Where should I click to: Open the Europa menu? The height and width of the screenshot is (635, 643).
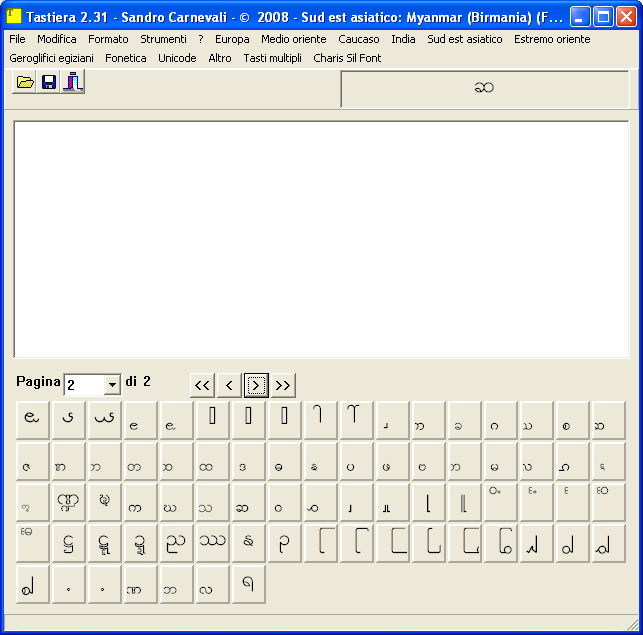232,39
